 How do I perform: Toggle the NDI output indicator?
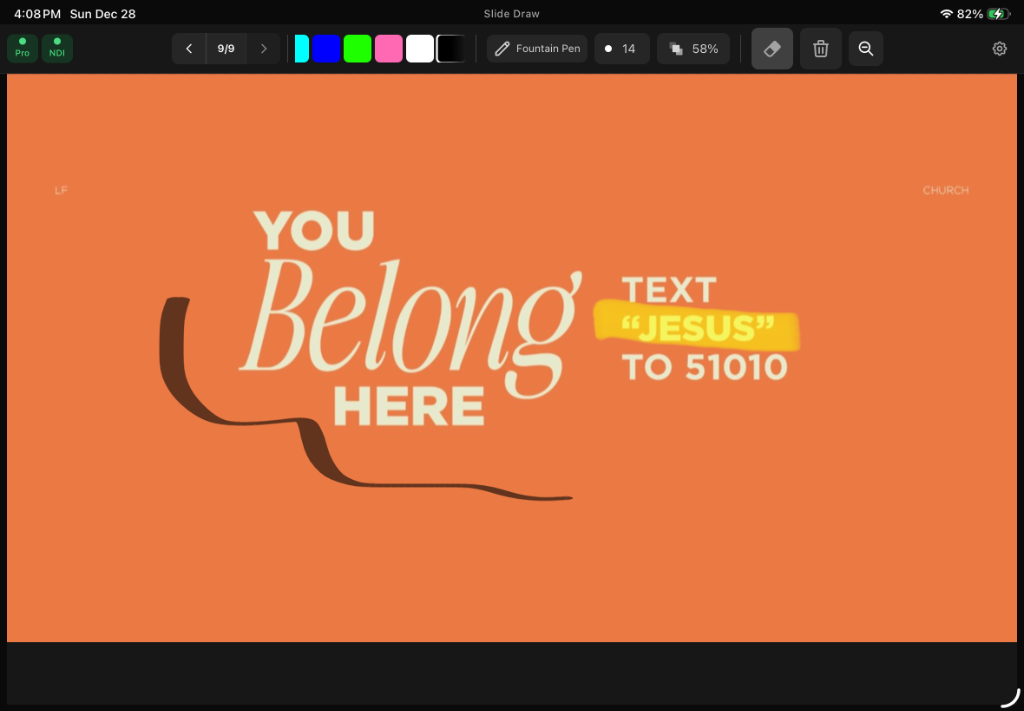pos(57,48)
